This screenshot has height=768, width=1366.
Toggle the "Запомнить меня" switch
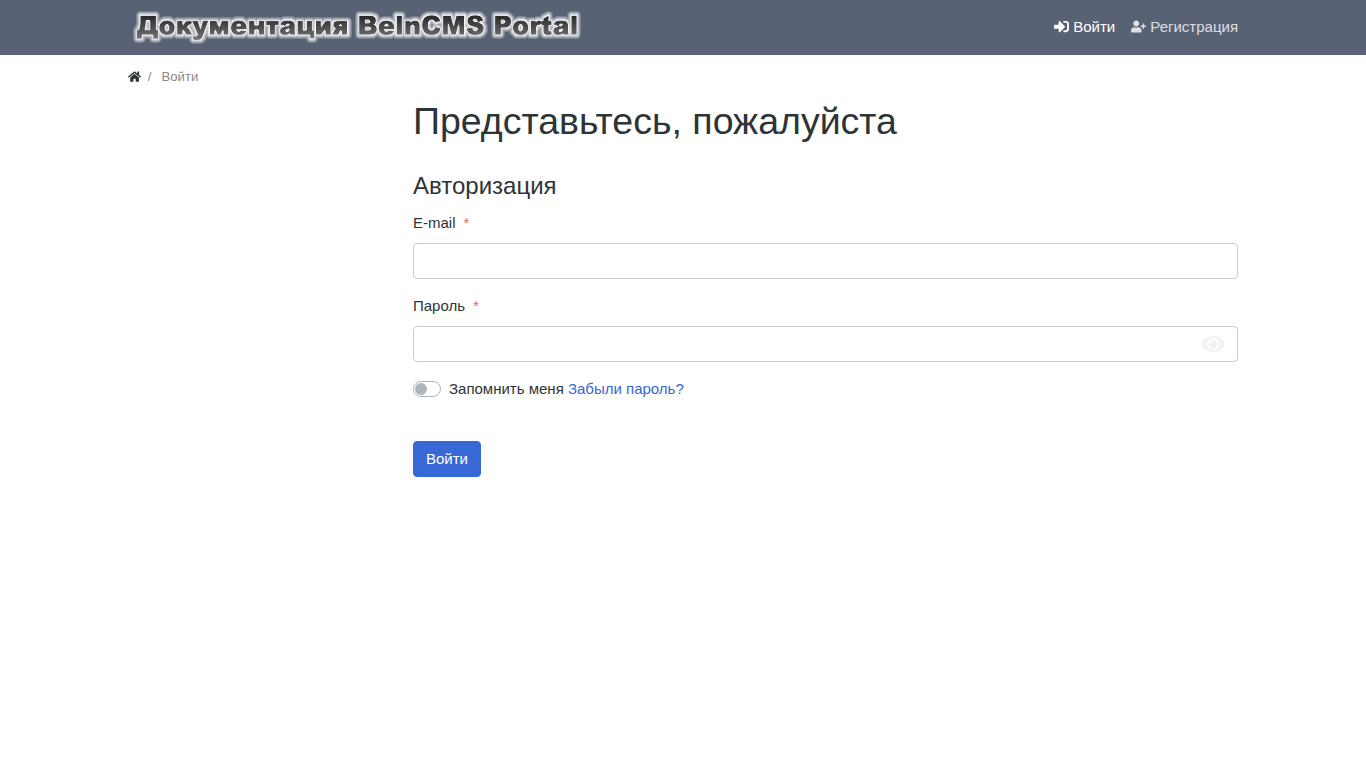(427, 389)
